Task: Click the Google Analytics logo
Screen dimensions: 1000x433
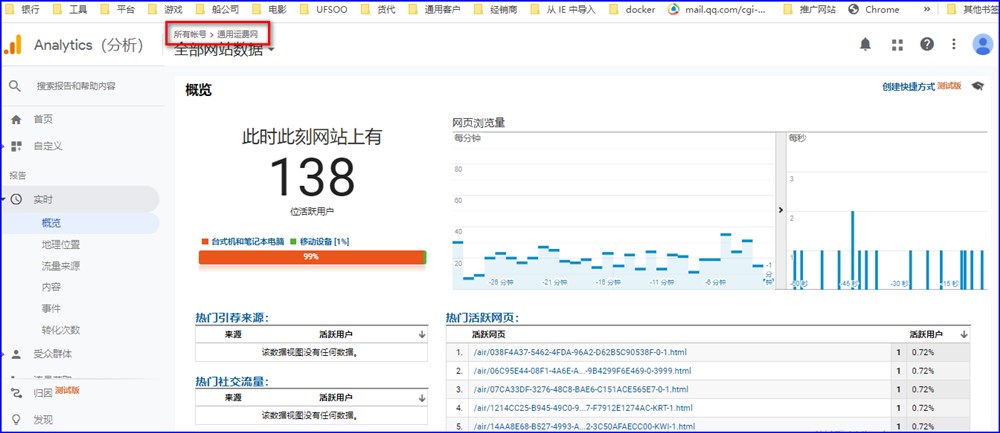Action: (13, 45)
